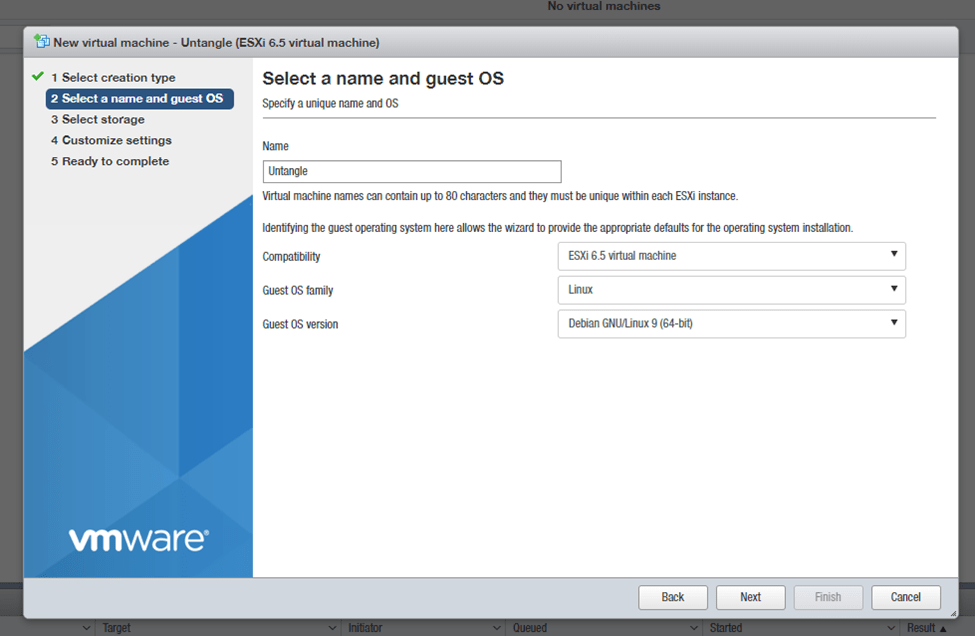The height and width of the screenshot is (636, 975).
Task: Select step 2 Select a name and guest OS
Action: pyautogui.click(x=139, y=99)
